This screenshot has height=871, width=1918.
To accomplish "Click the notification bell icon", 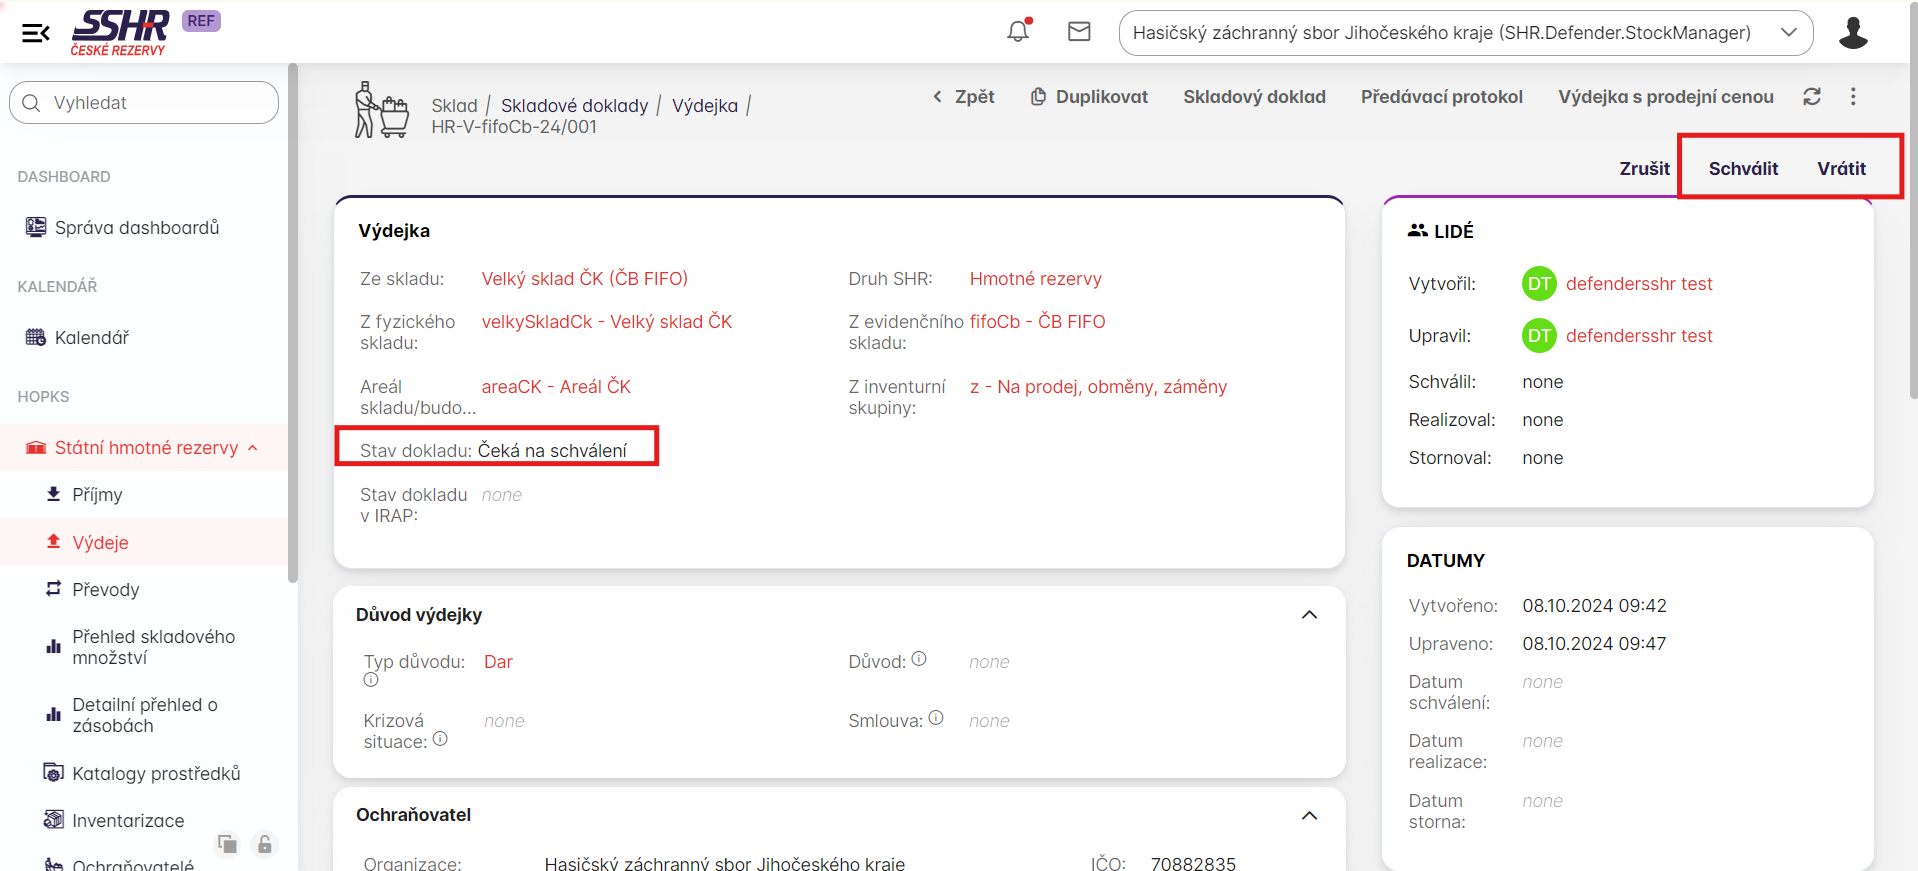I will [1018, 32].
